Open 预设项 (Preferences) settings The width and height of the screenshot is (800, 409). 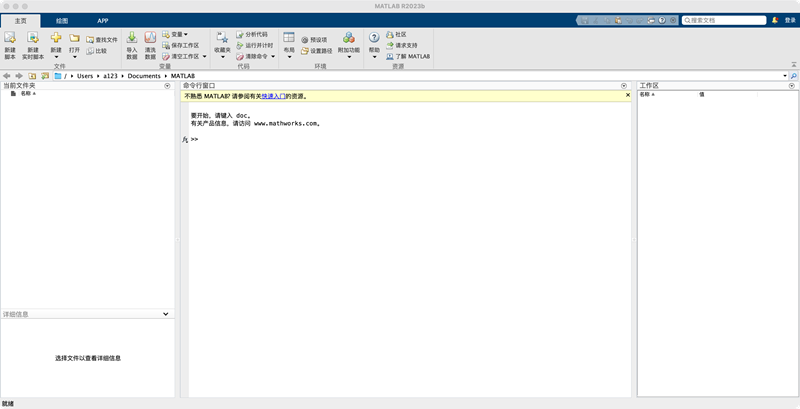click(318, 40)
